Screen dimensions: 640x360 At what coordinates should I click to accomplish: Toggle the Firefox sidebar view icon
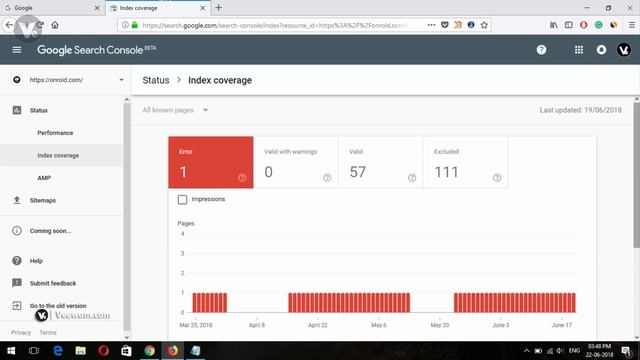pyautogui.click(x=569, y=25)
